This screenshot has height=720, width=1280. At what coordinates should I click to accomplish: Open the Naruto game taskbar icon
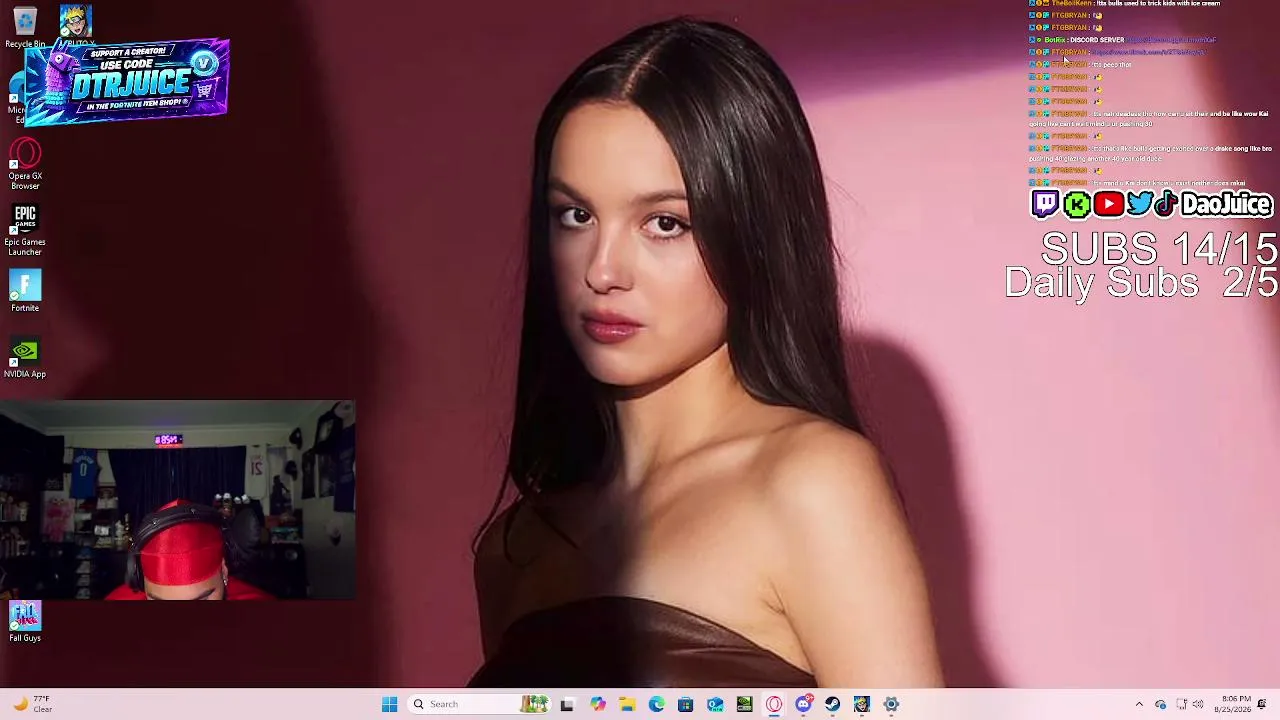pos(862,704)
